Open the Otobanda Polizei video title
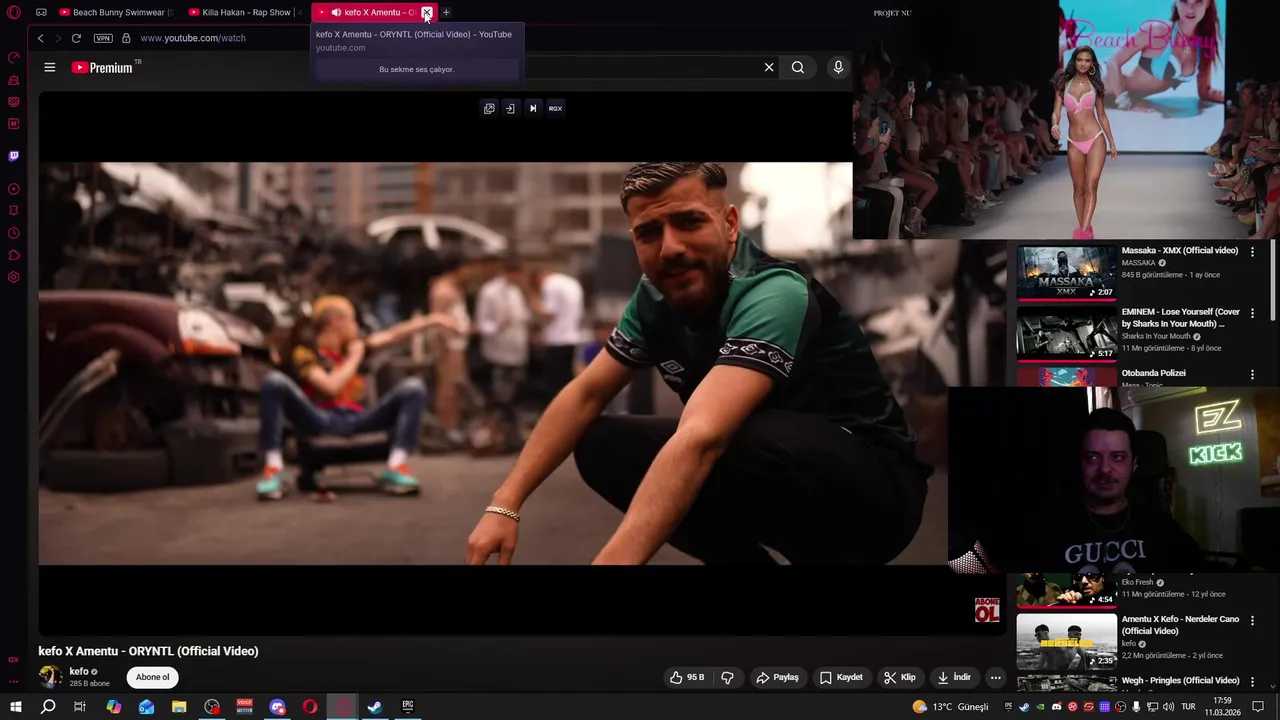This screenshot has height=720, width=1280. (1154, 373)
